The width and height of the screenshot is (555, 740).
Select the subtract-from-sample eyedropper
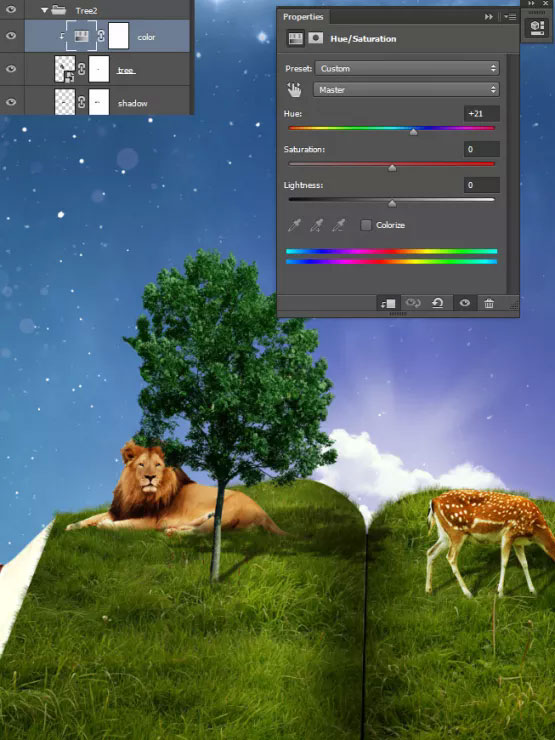[x=338, y=225]
